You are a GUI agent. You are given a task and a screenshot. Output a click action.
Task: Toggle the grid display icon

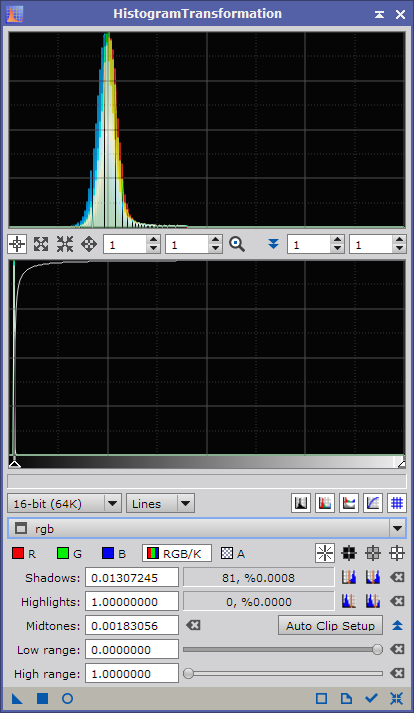pyautogui.click(x=397, y=503)
